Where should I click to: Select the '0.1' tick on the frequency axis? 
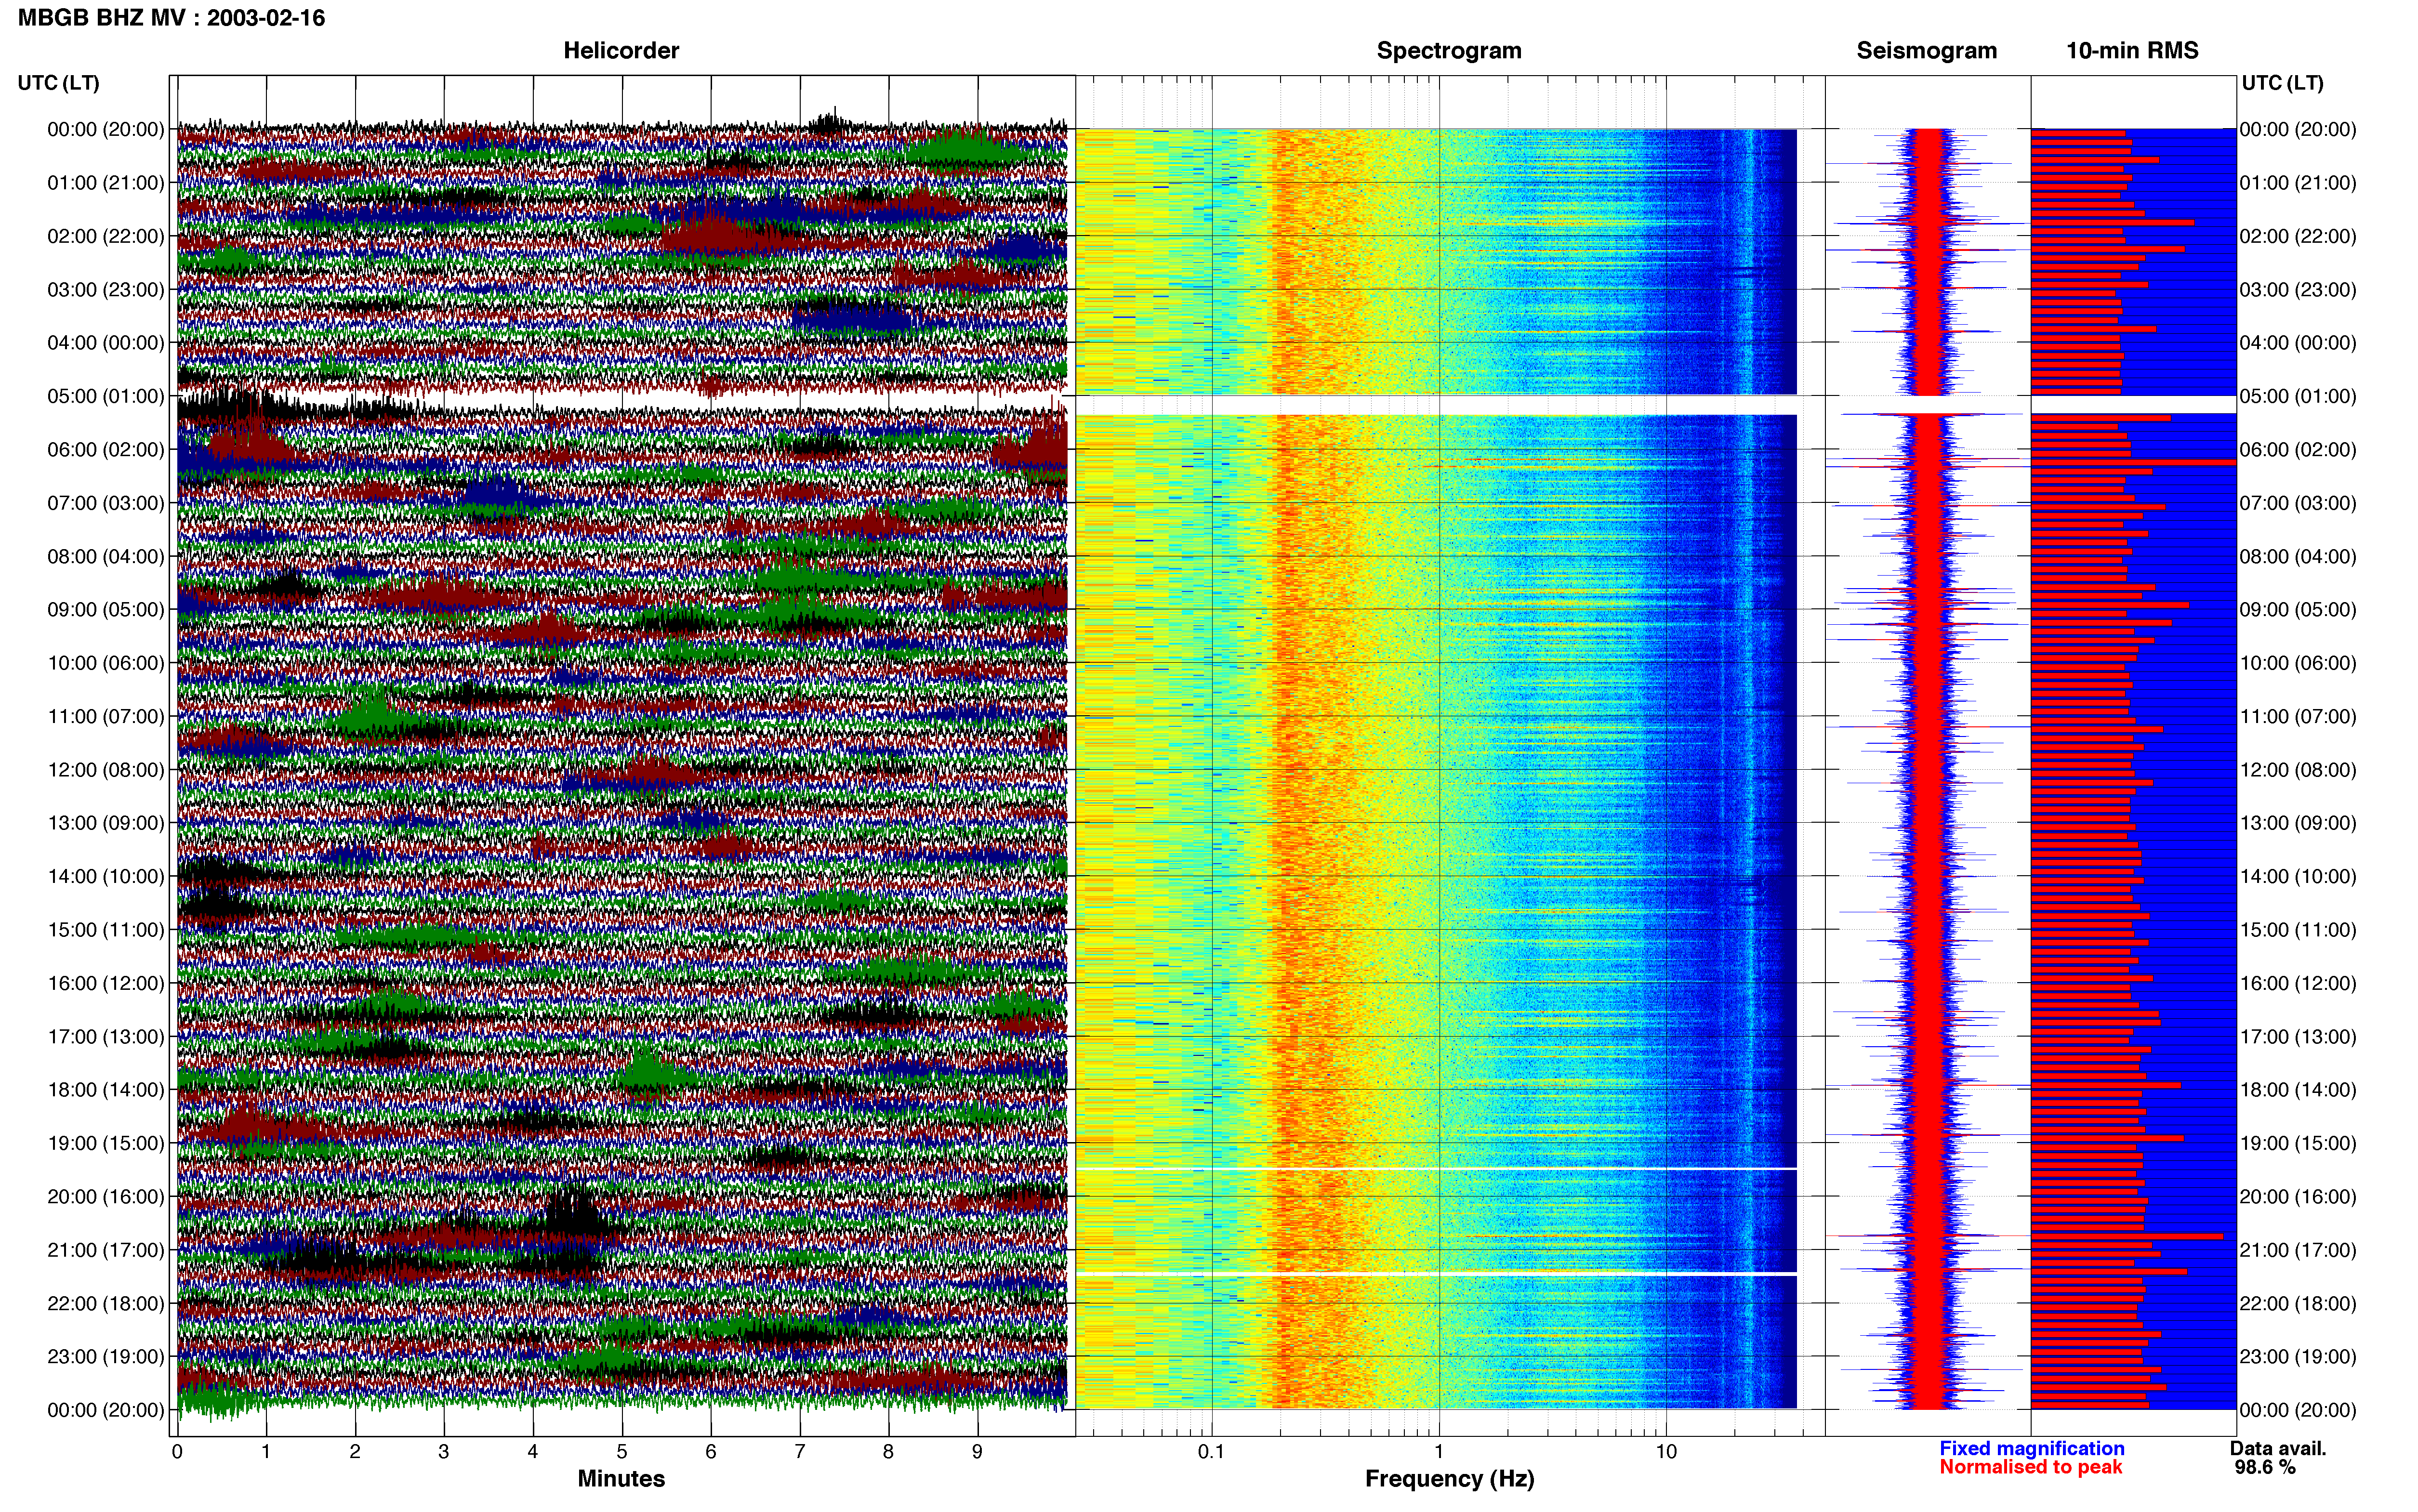pyautogui.click(x=1211, y=1452)
